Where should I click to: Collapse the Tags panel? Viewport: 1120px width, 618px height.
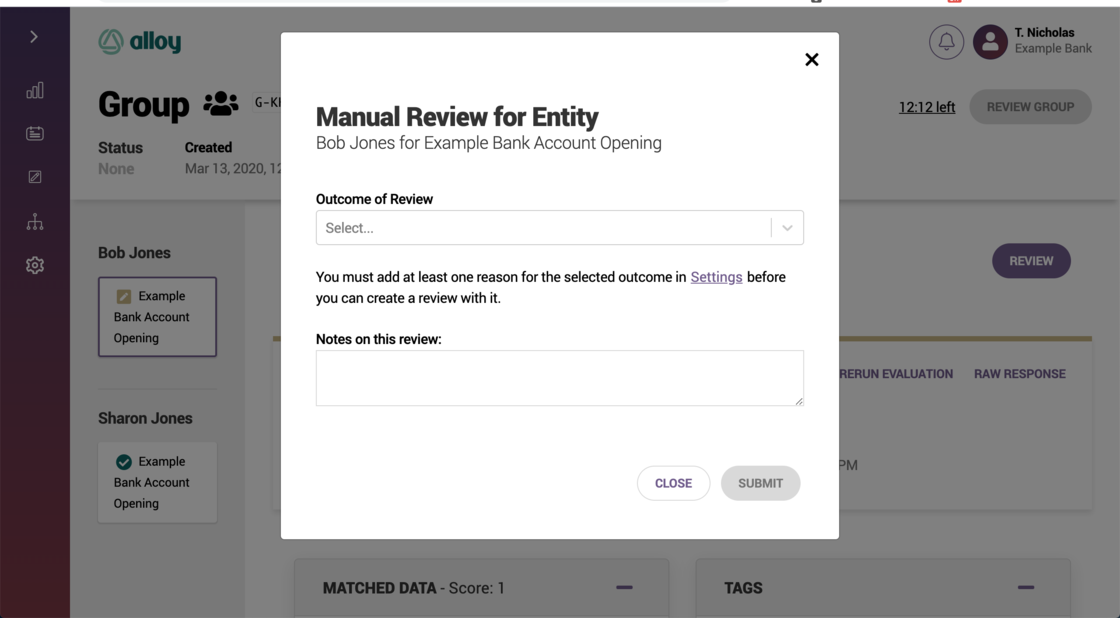1025,589
